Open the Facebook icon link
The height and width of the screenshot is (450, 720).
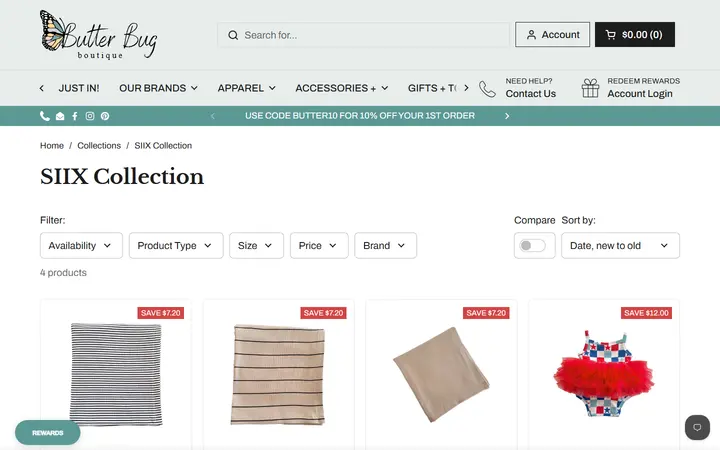point(74,116)
